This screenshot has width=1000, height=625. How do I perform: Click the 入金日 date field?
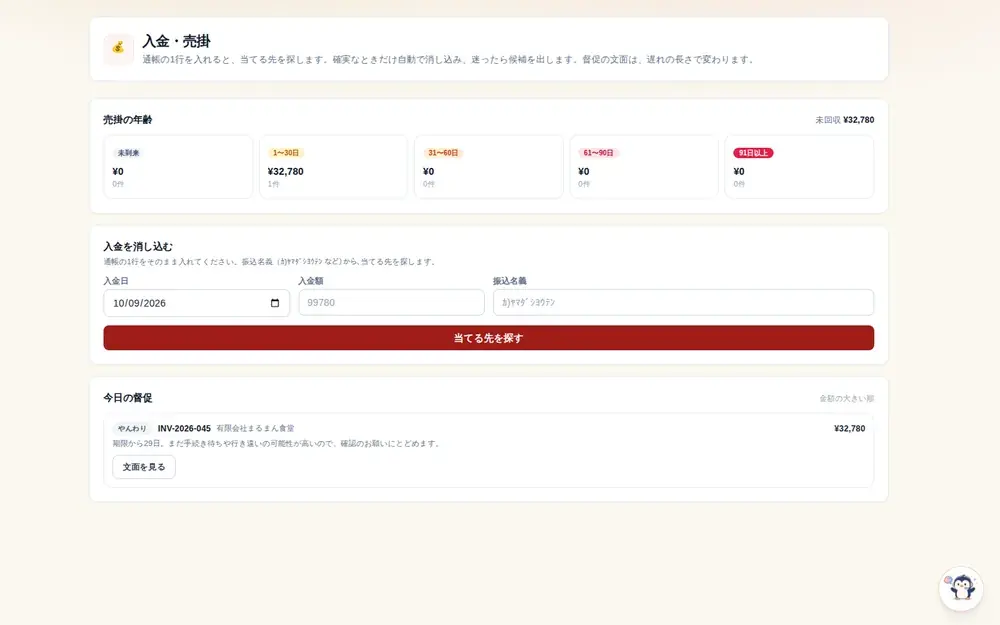196,303
